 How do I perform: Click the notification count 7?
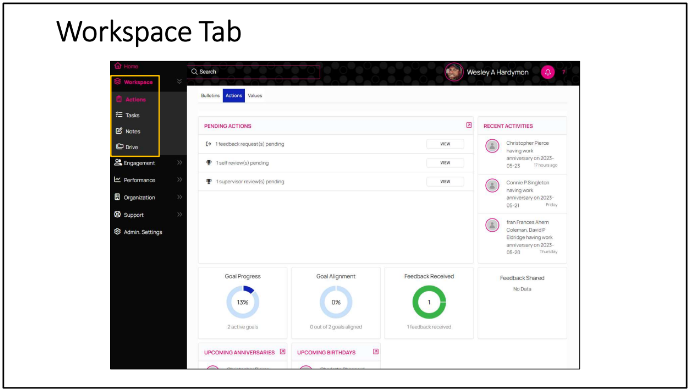coord(564,72)
